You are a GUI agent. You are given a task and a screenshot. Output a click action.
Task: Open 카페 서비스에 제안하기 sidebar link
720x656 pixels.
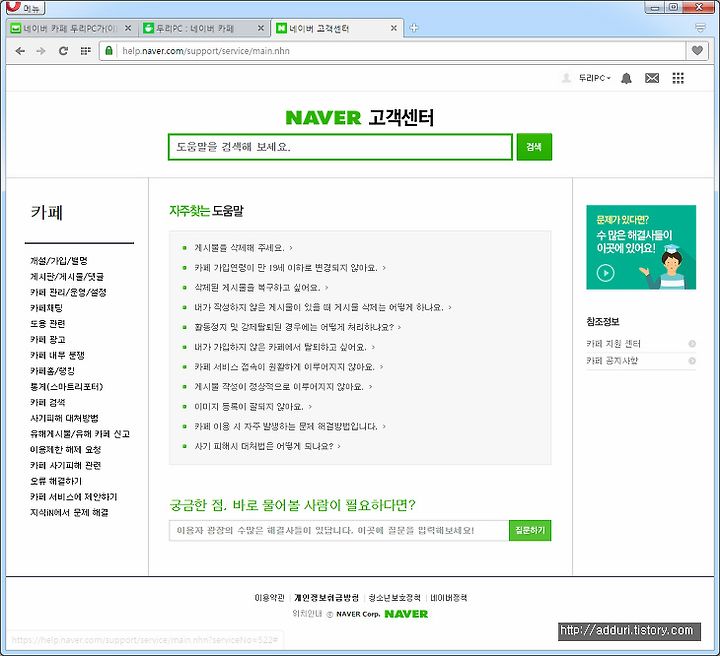(x=73, y=497)
